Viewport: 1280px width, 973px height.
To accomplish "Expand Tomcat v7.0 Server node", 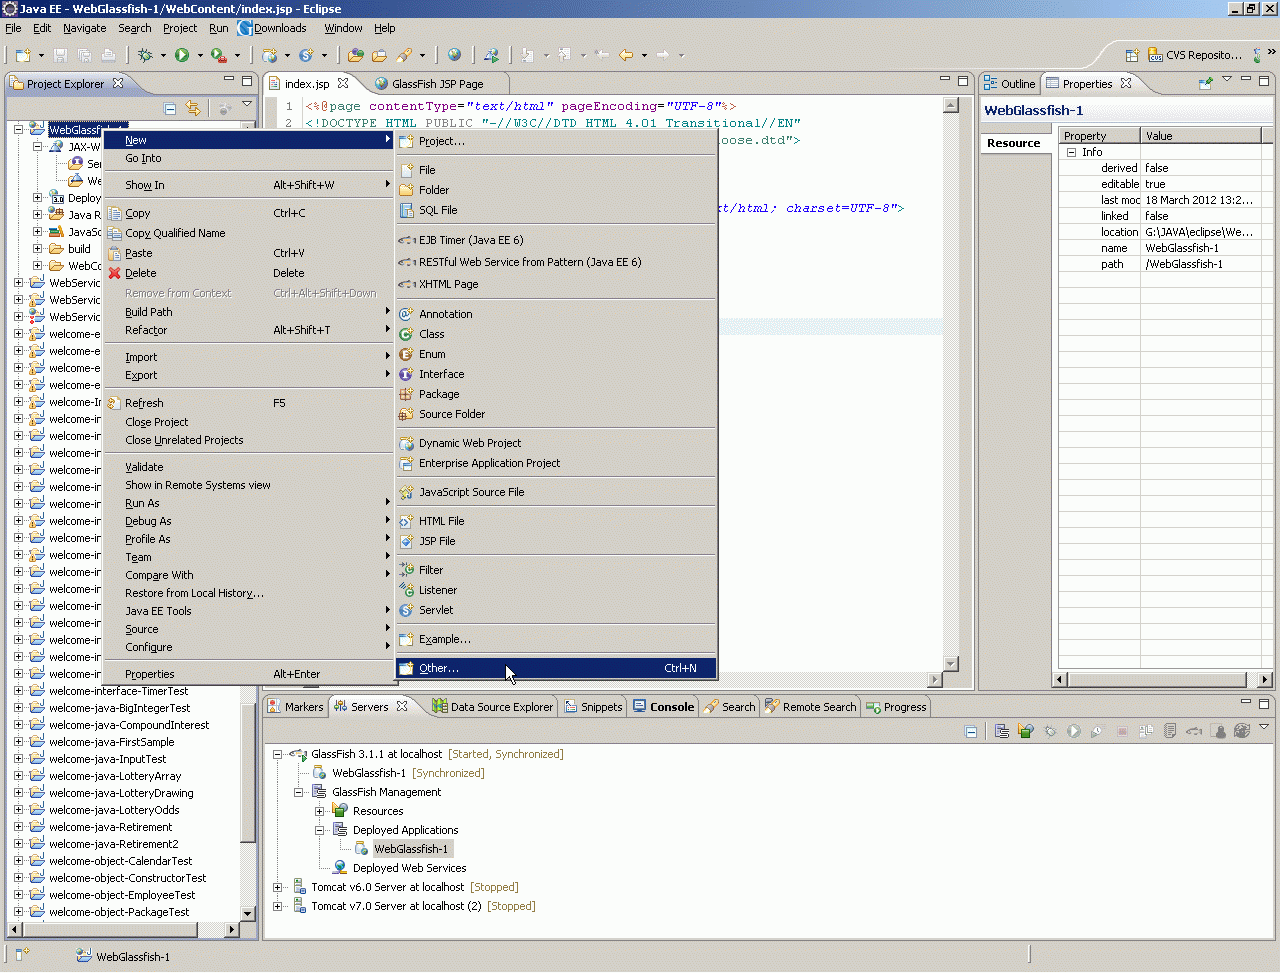I will 278,906.
